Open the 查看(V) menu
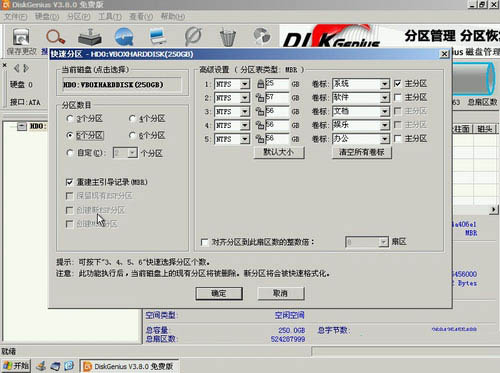 (x=141, y=16)
